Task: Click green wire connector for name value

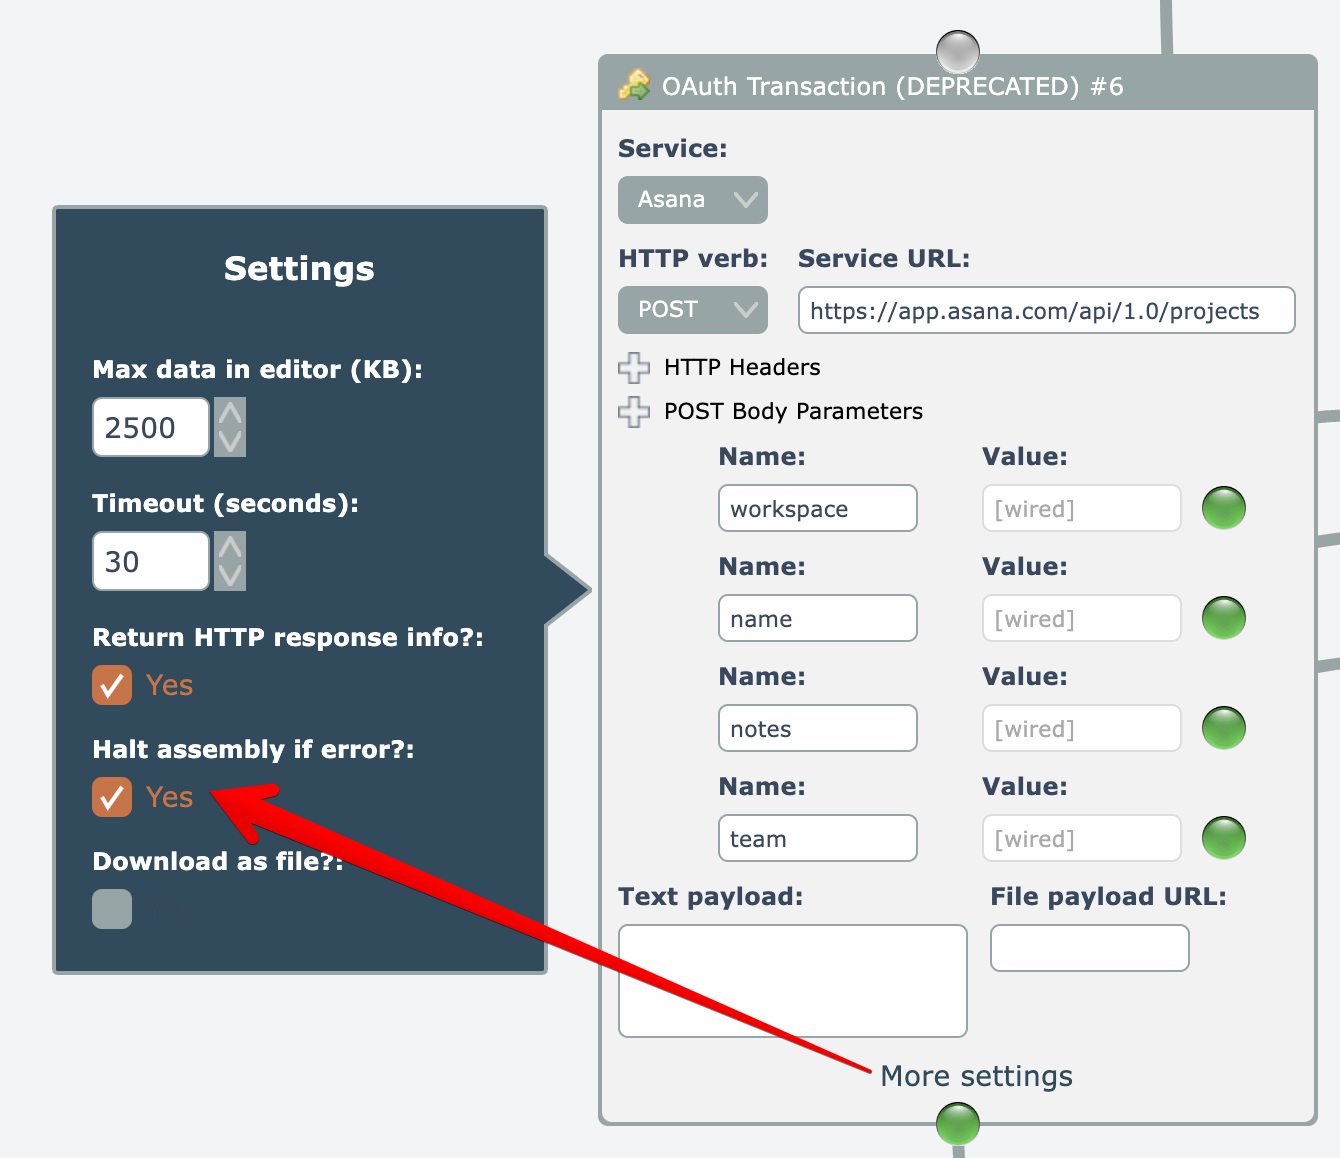Action: [x=1223, y=618]
